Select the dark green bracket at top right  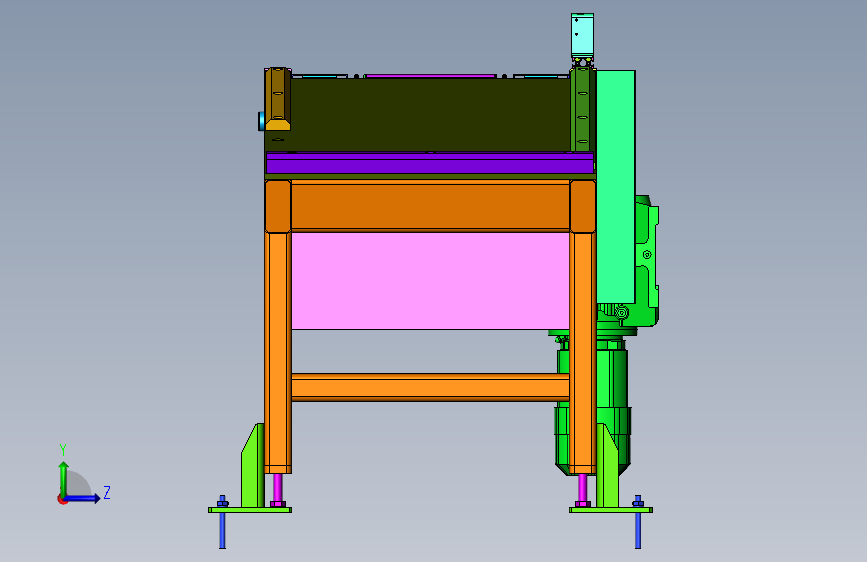click(x=583, y=109)
